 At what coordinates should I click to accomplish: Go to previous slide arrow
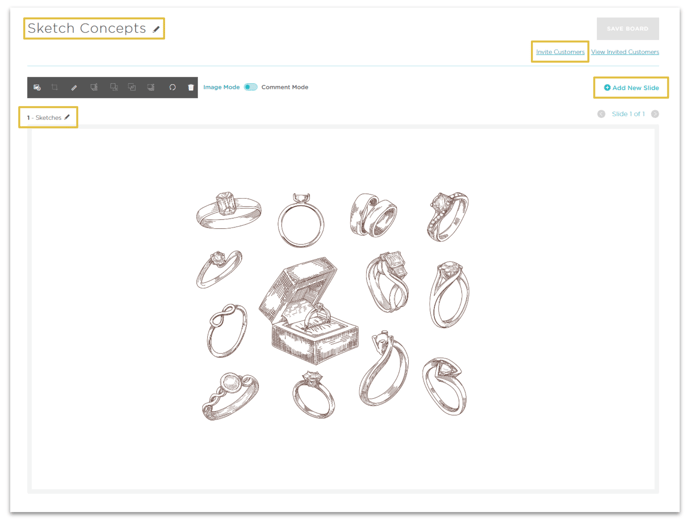point(601,114)
